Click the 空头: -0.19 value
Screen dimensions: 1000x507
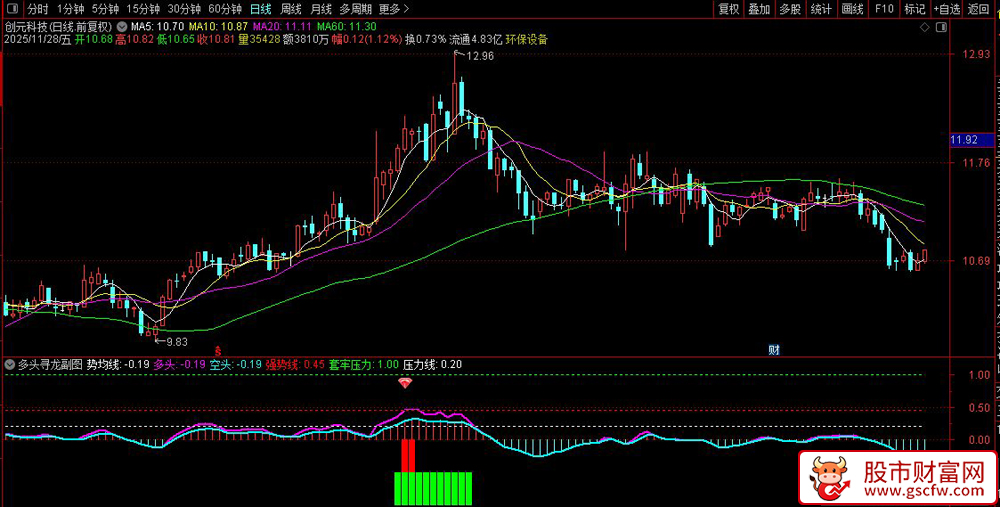[x=236, y=365]
